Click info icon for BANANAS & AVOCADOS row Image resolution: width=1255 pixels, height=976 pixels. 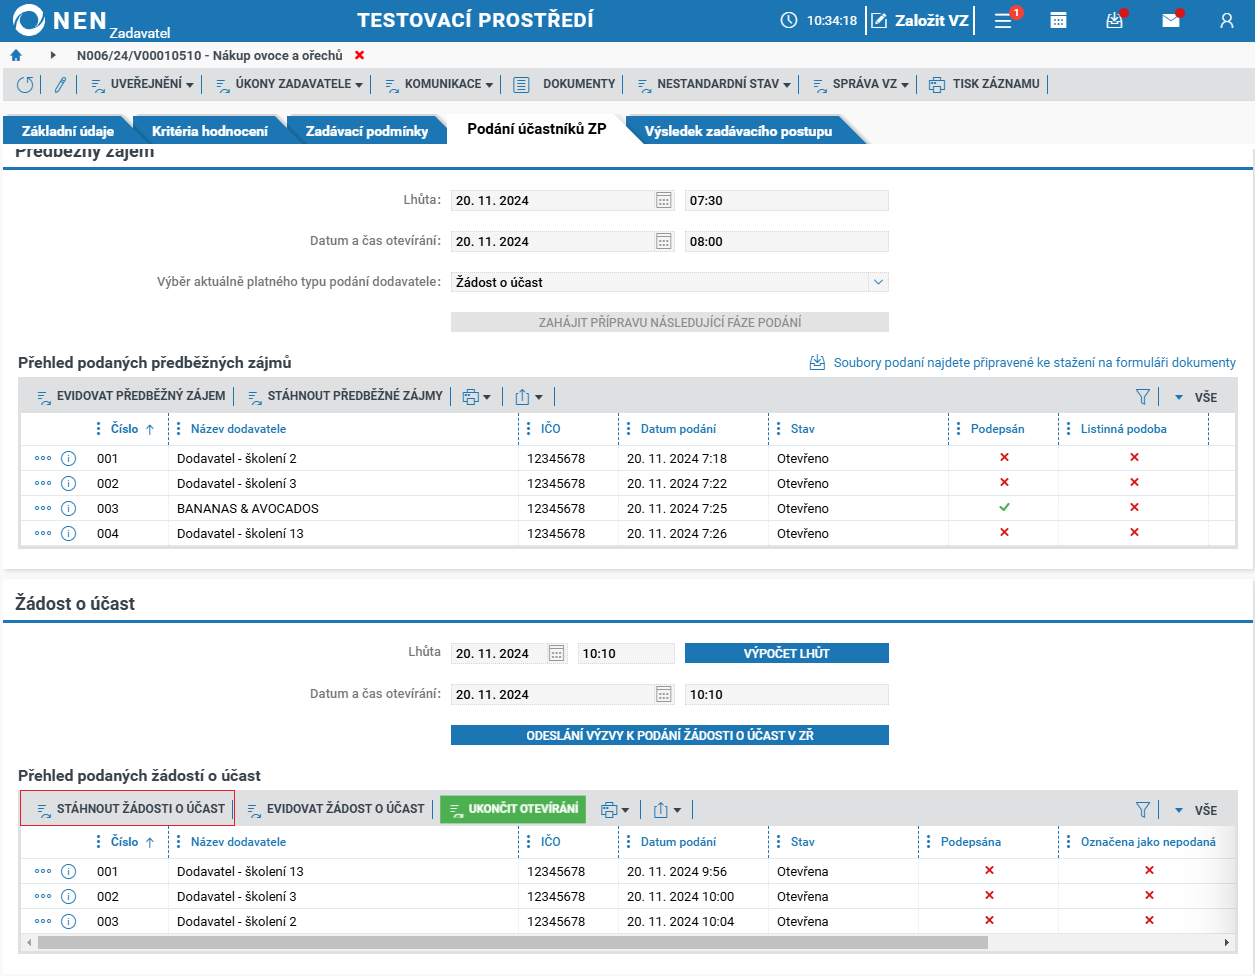coord(68,508)
